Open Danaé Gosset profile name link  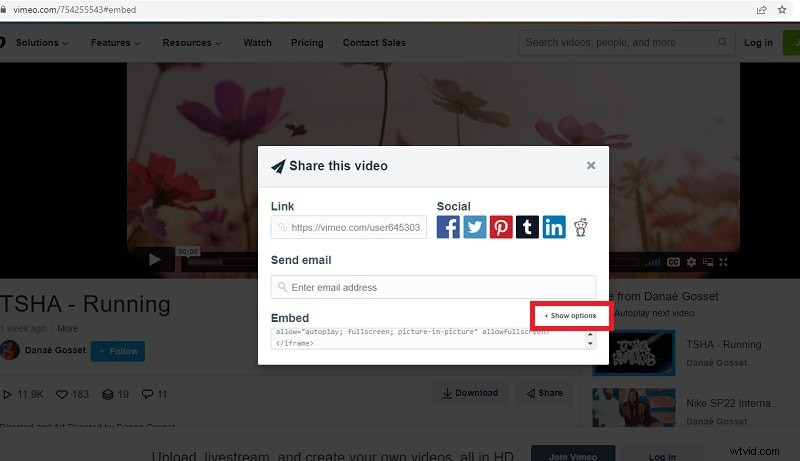coord(55,350)
